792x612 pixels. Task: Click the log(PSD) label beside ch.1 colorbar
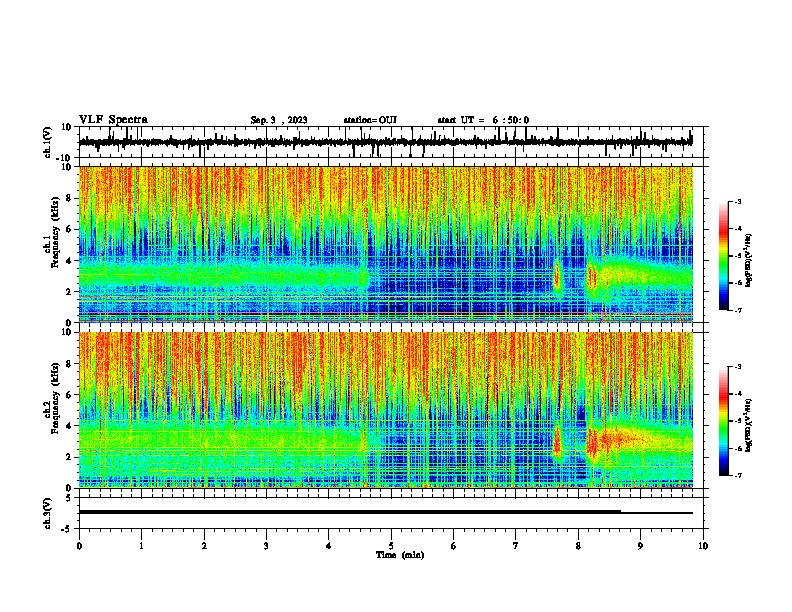coord(749,261)
